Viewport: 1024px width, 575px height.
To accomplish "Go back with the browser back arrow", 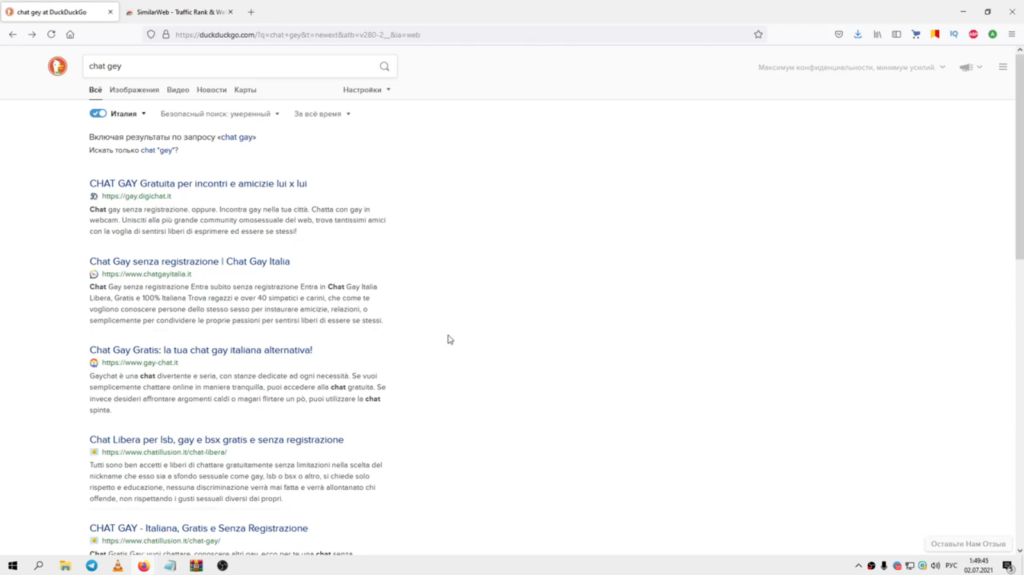I will (13, 35).
